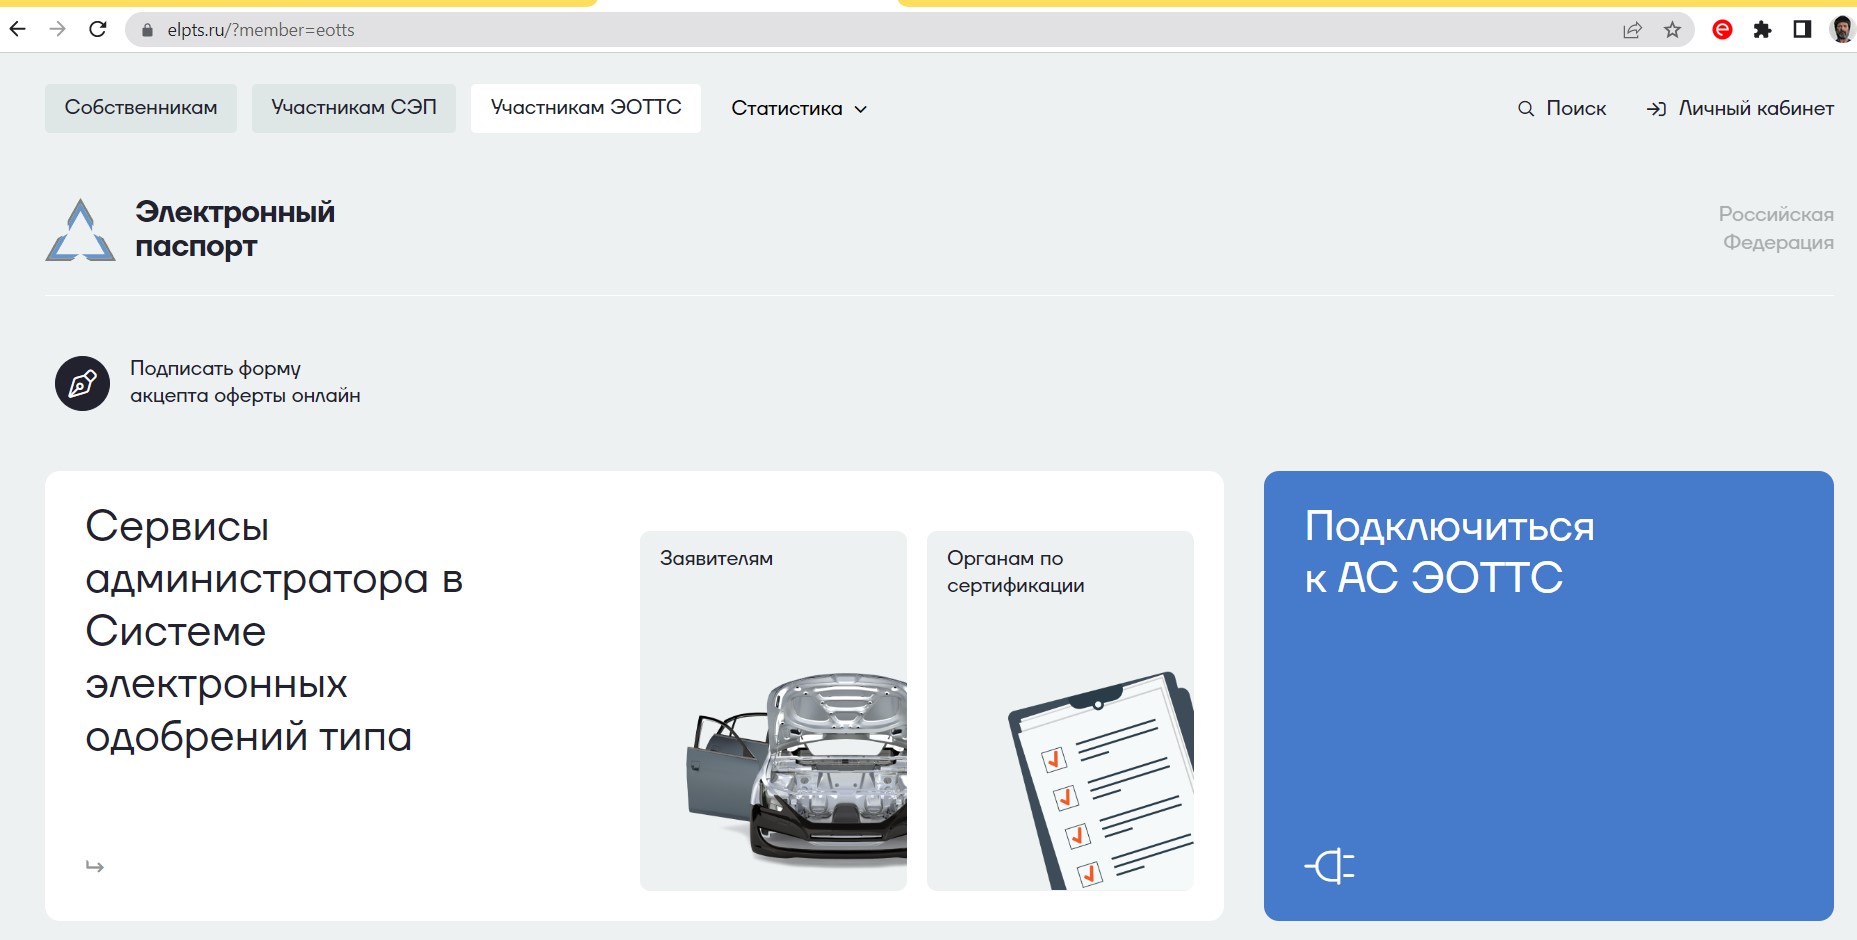Screen dimensions: 1857x940
Task: Click the pen signature round icon
Action: point(82,383)
